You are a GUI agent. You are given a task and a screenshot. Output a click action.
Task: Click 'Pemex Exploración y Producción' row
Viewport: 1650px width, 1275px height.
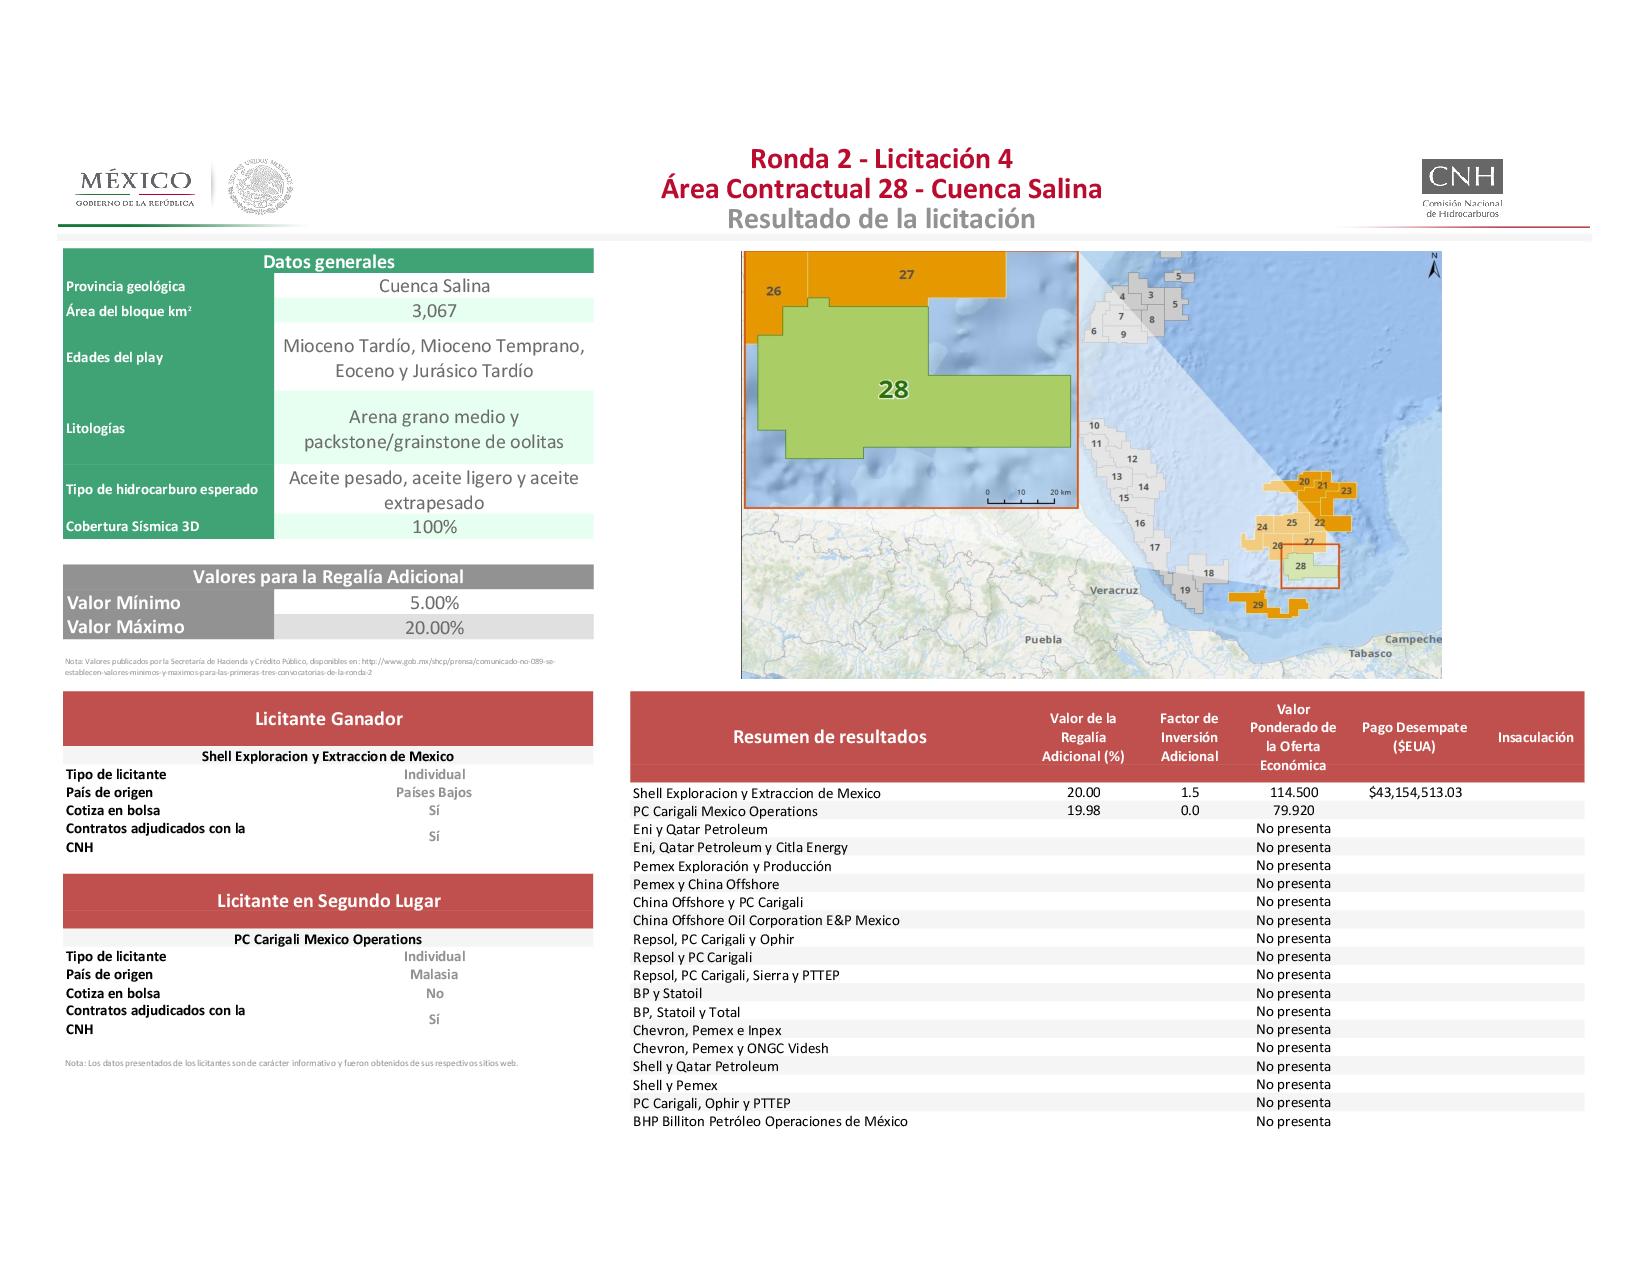[x=1107, y=866]
